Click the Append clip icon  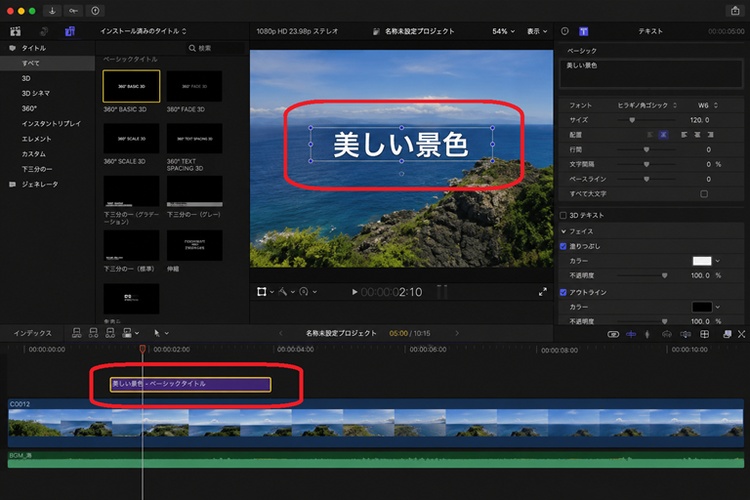pyautogui.click(x=110, y=333)
